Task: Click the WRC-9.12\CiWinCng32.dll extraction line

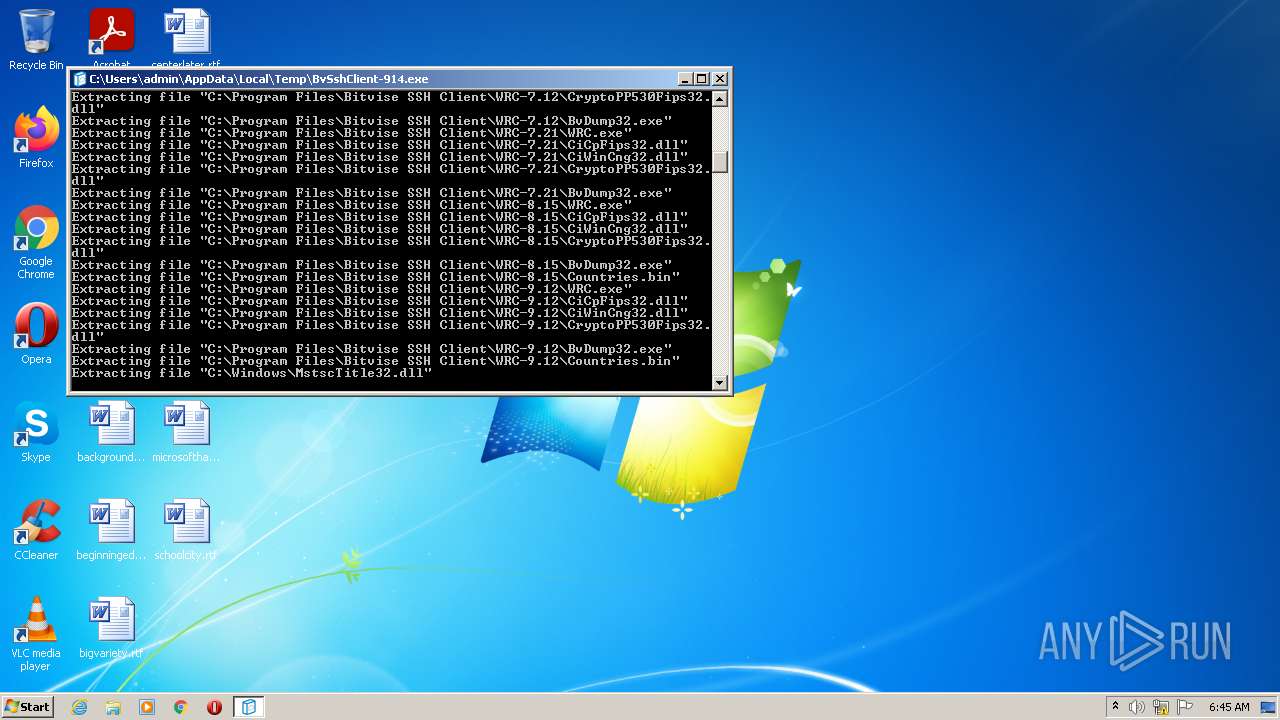Action: [380, 313]
